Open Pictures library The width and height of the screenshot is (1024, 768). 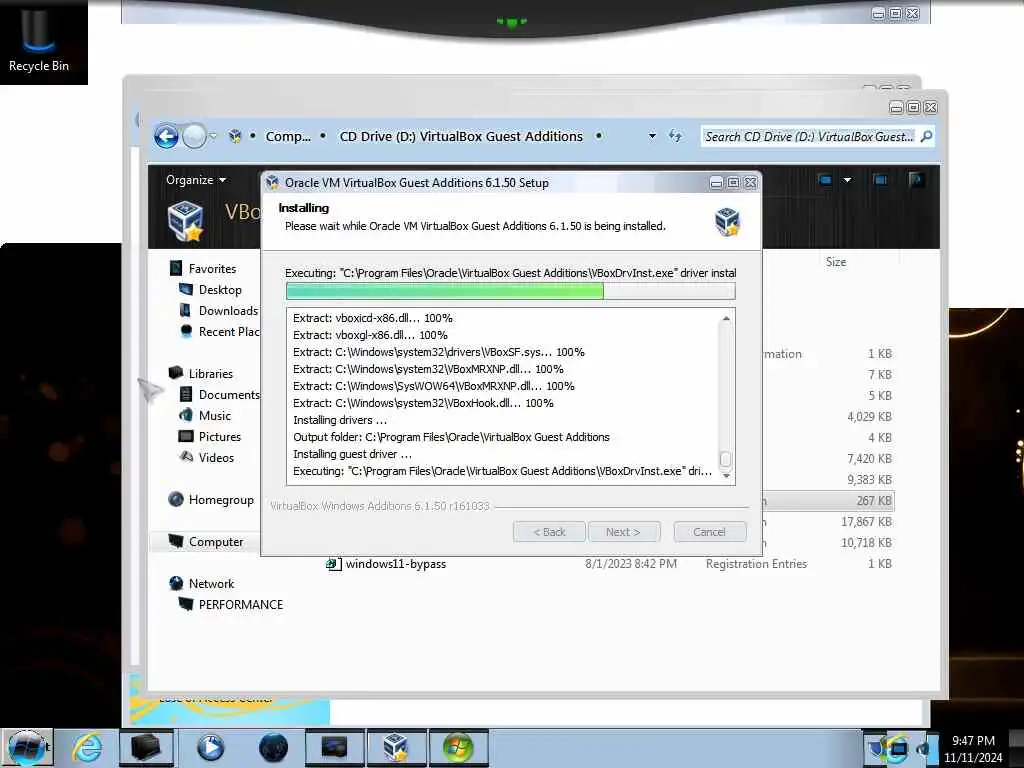219,436
